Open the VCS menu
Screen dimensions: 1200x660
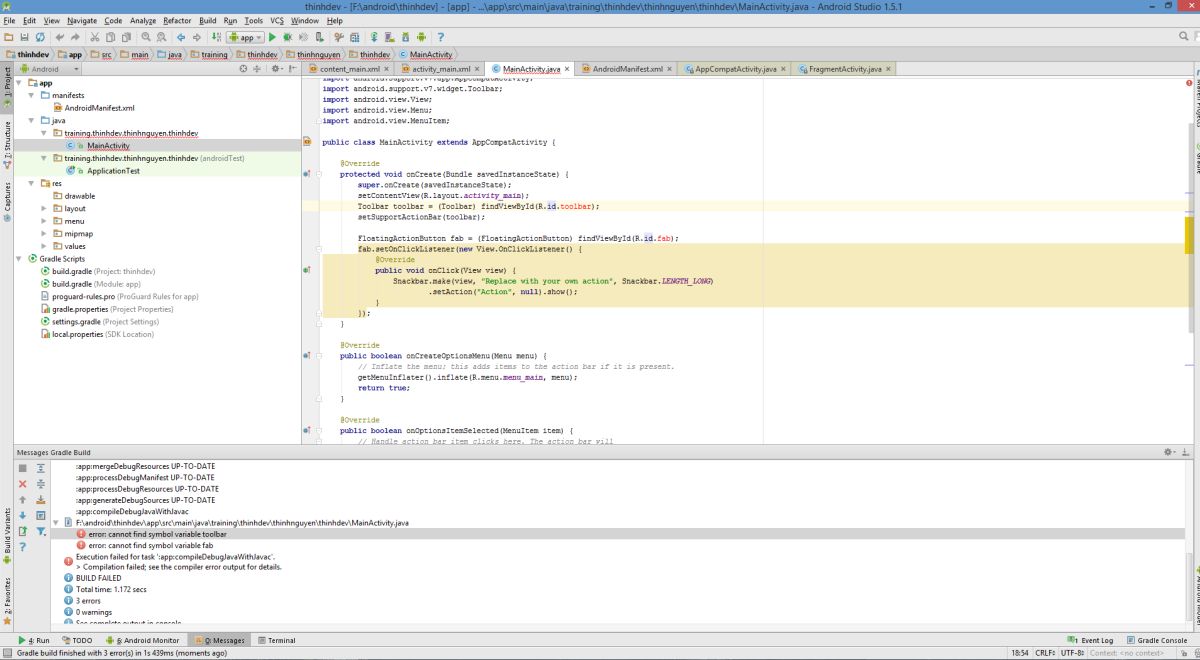coord(277,20)
